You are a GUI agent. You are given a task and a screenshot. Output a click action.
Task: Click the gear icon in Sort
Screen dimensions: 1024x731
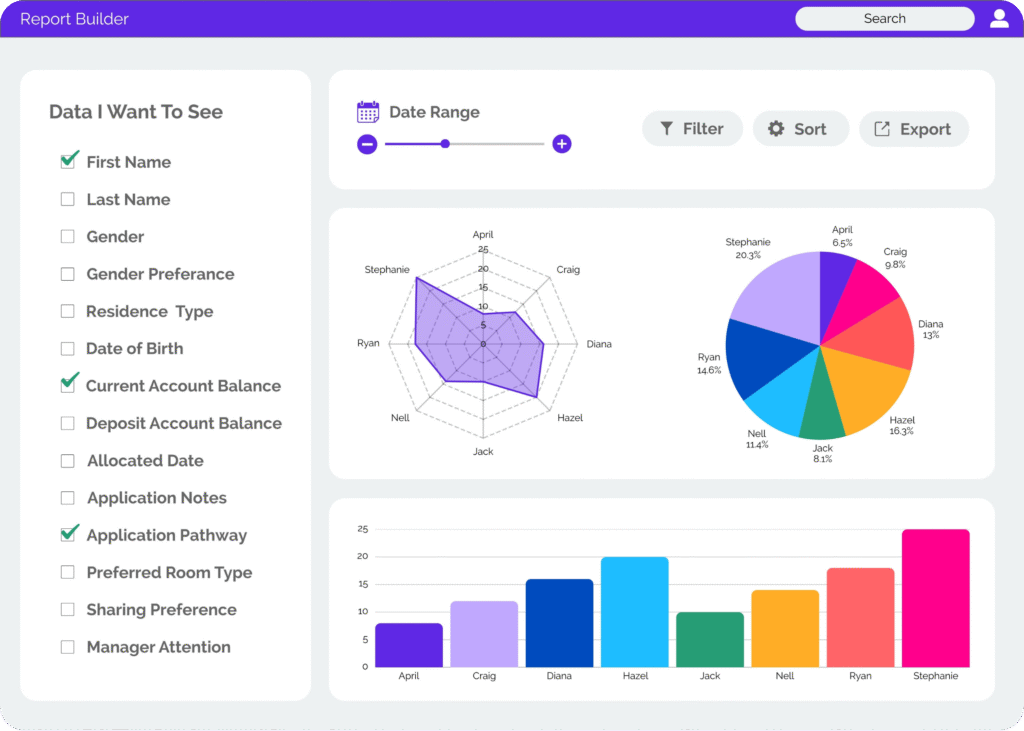pyautogui.click(x=776, y=129)
